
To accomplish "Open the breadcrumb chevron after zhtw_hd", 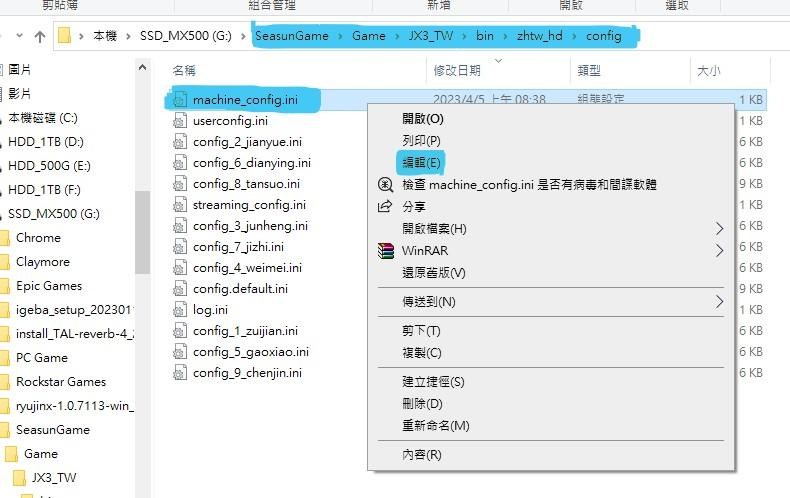I will coord(574,36).
